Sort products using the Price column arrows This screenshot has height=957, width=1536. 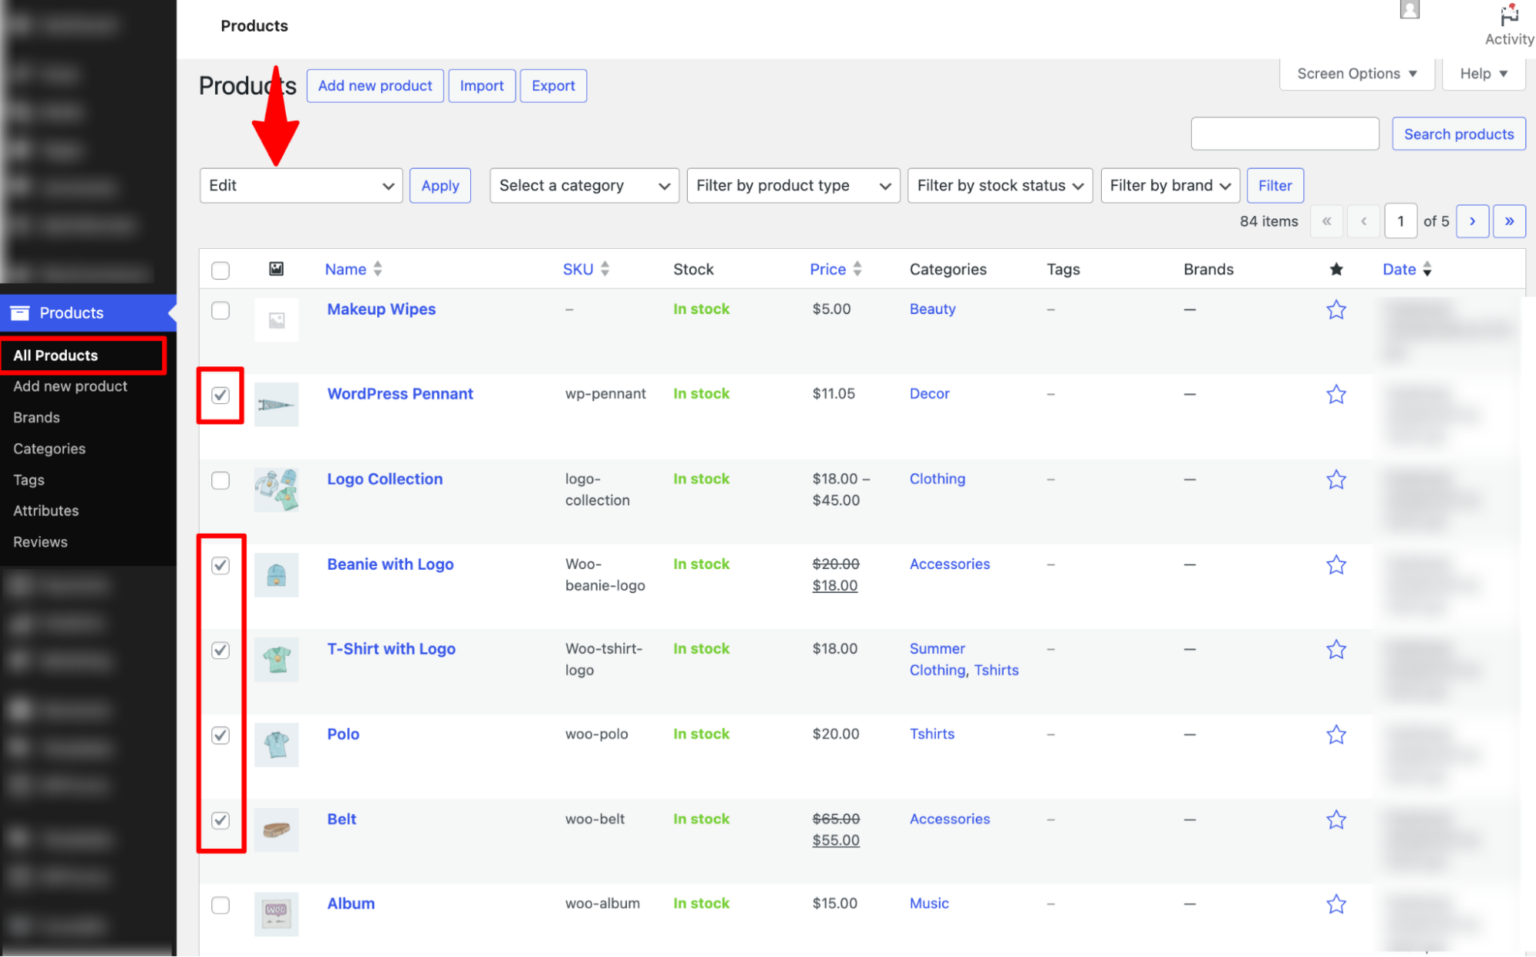855,268
